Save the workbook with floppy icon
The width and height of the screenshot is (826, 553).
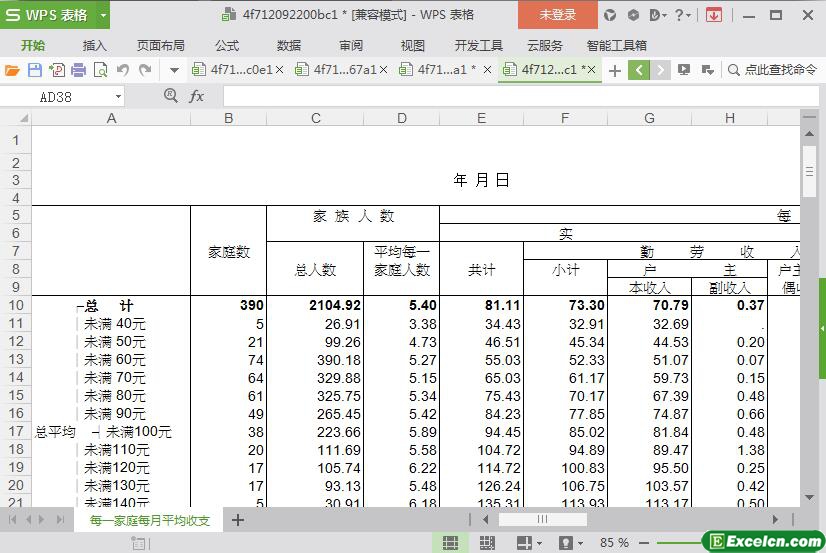[x=35, y=70]
